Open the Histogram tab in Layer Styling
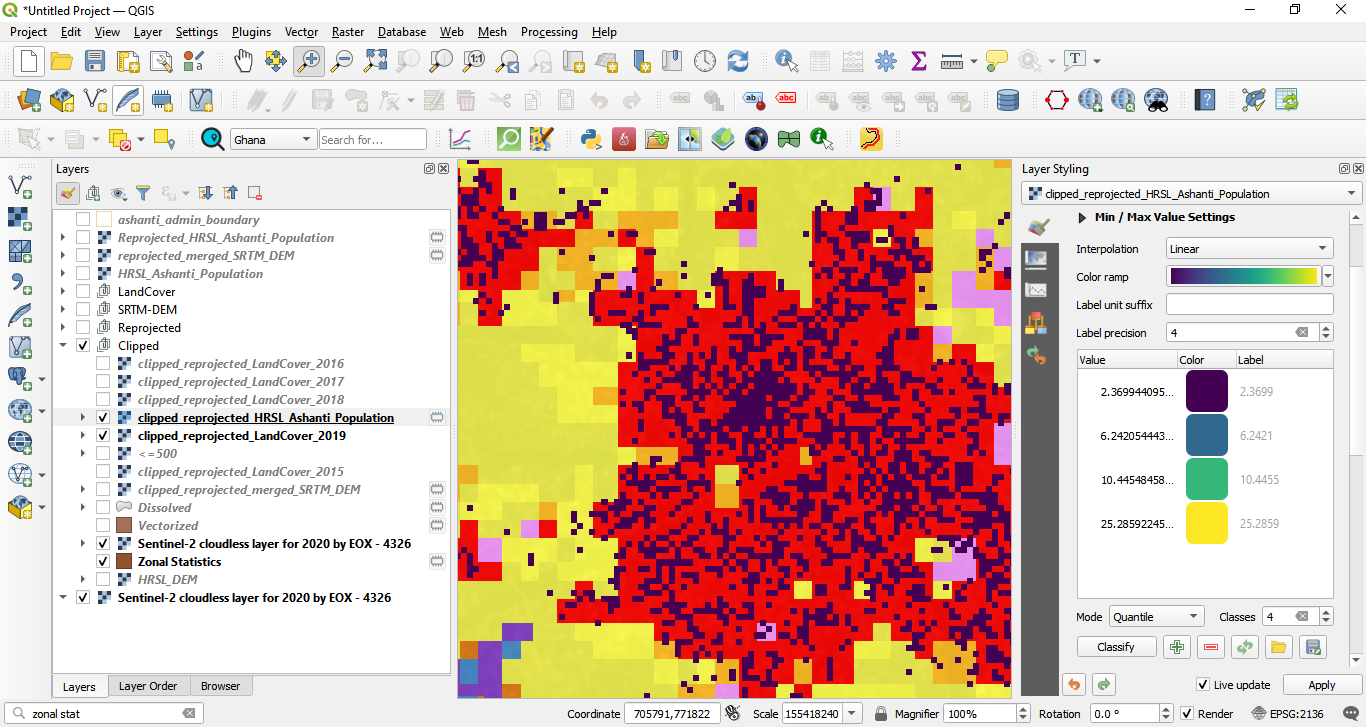1366x727 pixels. pyautogui.click(x=1037, y=290)
